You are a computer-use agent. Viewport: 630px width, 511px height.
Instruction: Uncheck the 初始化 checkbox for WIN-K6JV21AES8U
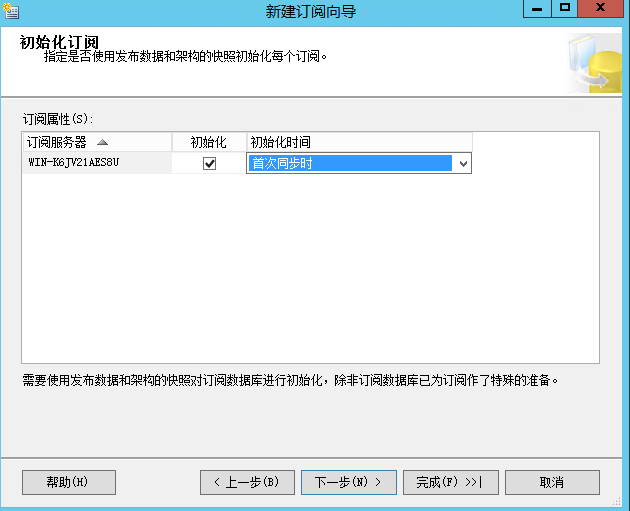click(x=209, y=164)
